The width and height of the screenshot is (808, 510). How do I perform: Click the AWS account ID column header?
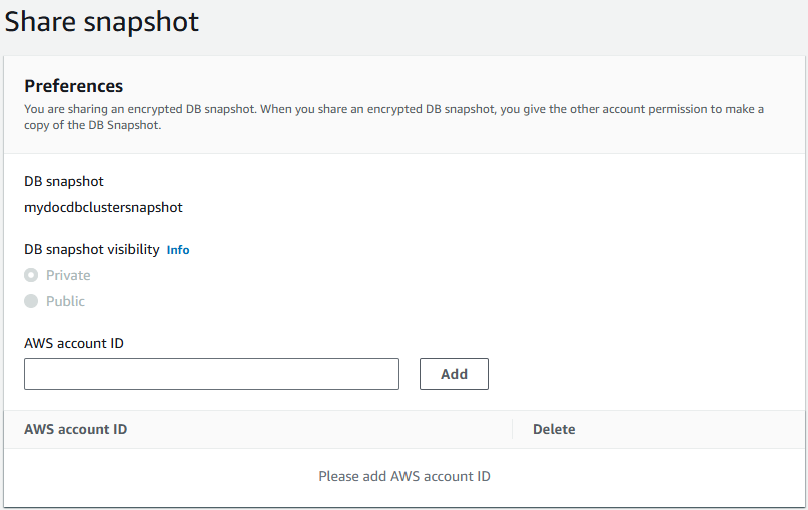tap(76, 429)
